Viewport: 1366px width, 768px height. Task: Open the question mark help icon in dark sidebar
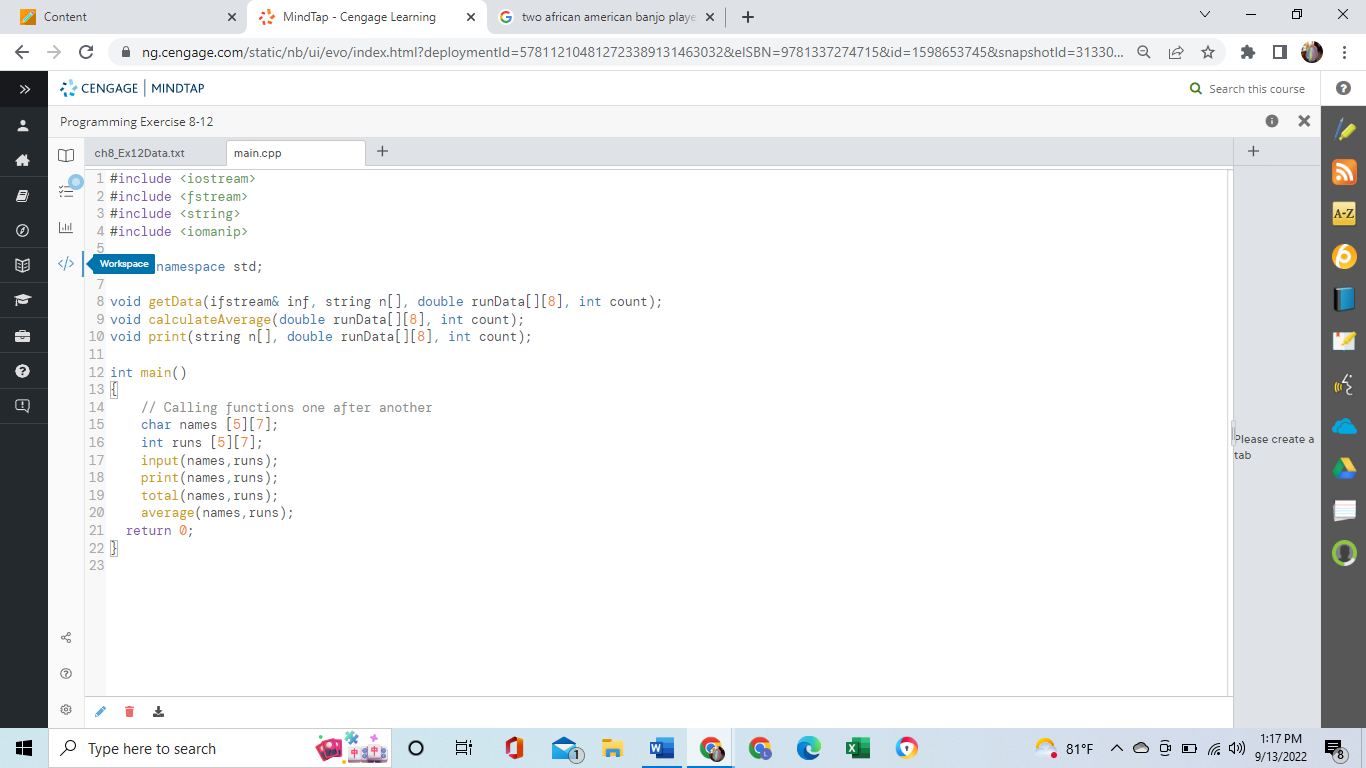(23, 371)
